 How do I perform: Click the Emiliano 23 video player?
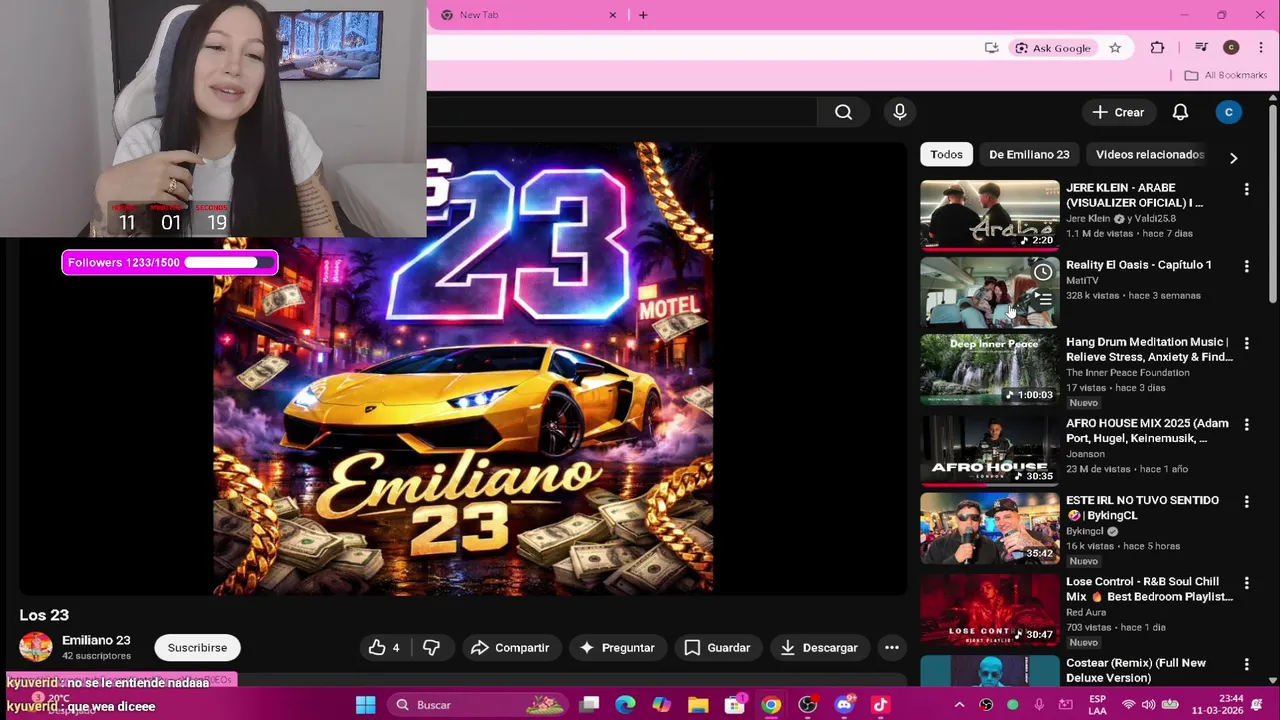click(x=463, y=368)
